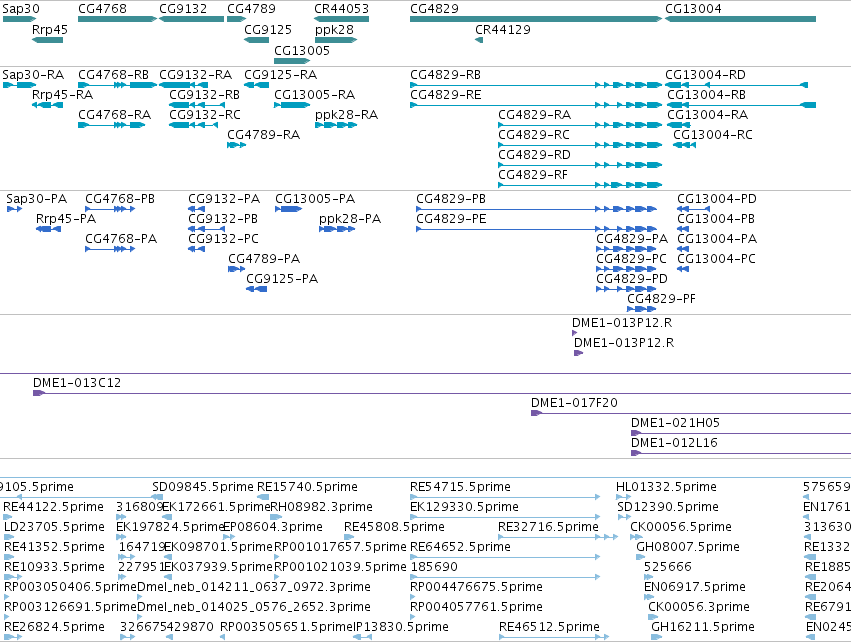The width and height of the screenshot is (851, 642).
Task: Select the Sap30 gene label
Action: (x=21, y=9)
